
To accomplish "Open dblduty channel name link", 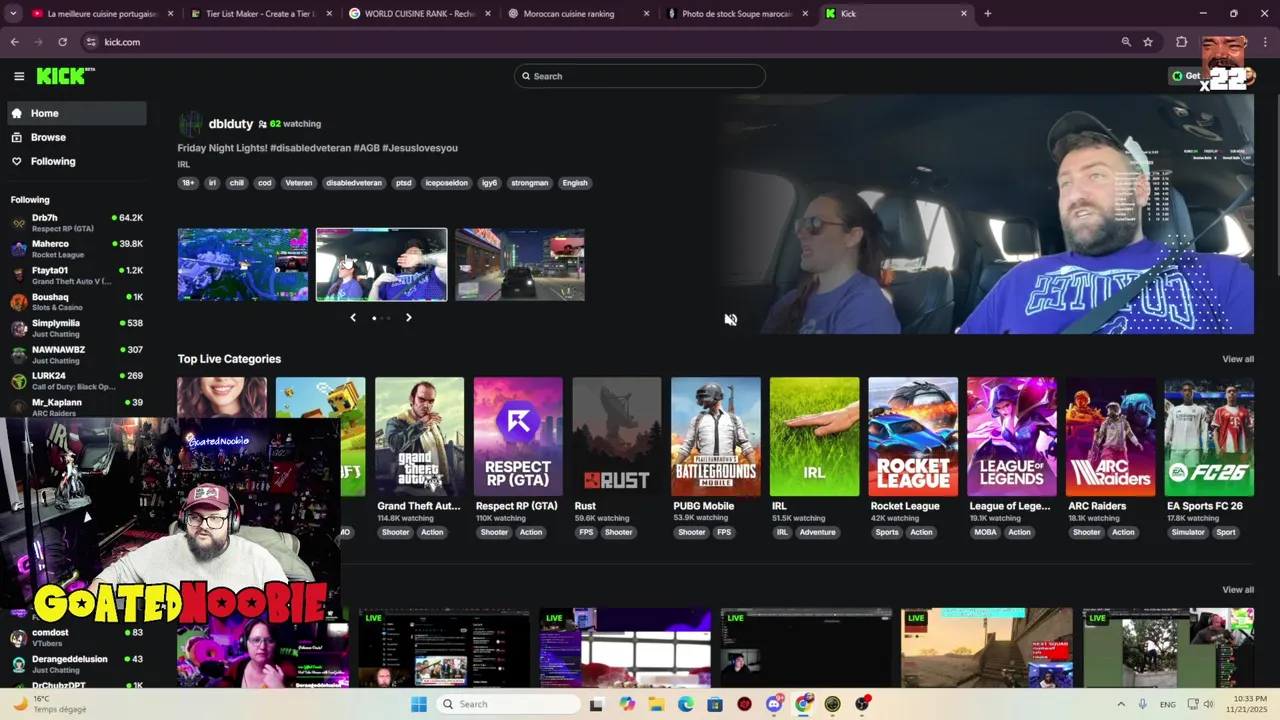I will [x=231, y=124].
